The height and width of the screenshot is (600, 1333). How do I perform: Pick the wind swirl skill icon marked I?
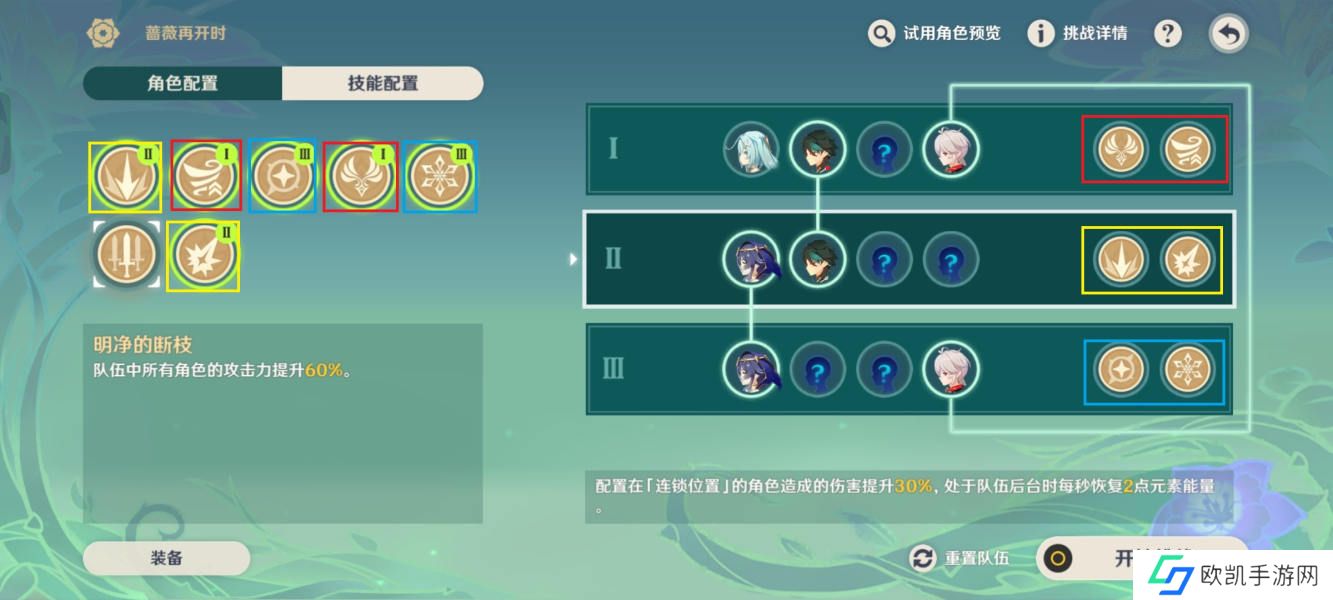[206, 176]
